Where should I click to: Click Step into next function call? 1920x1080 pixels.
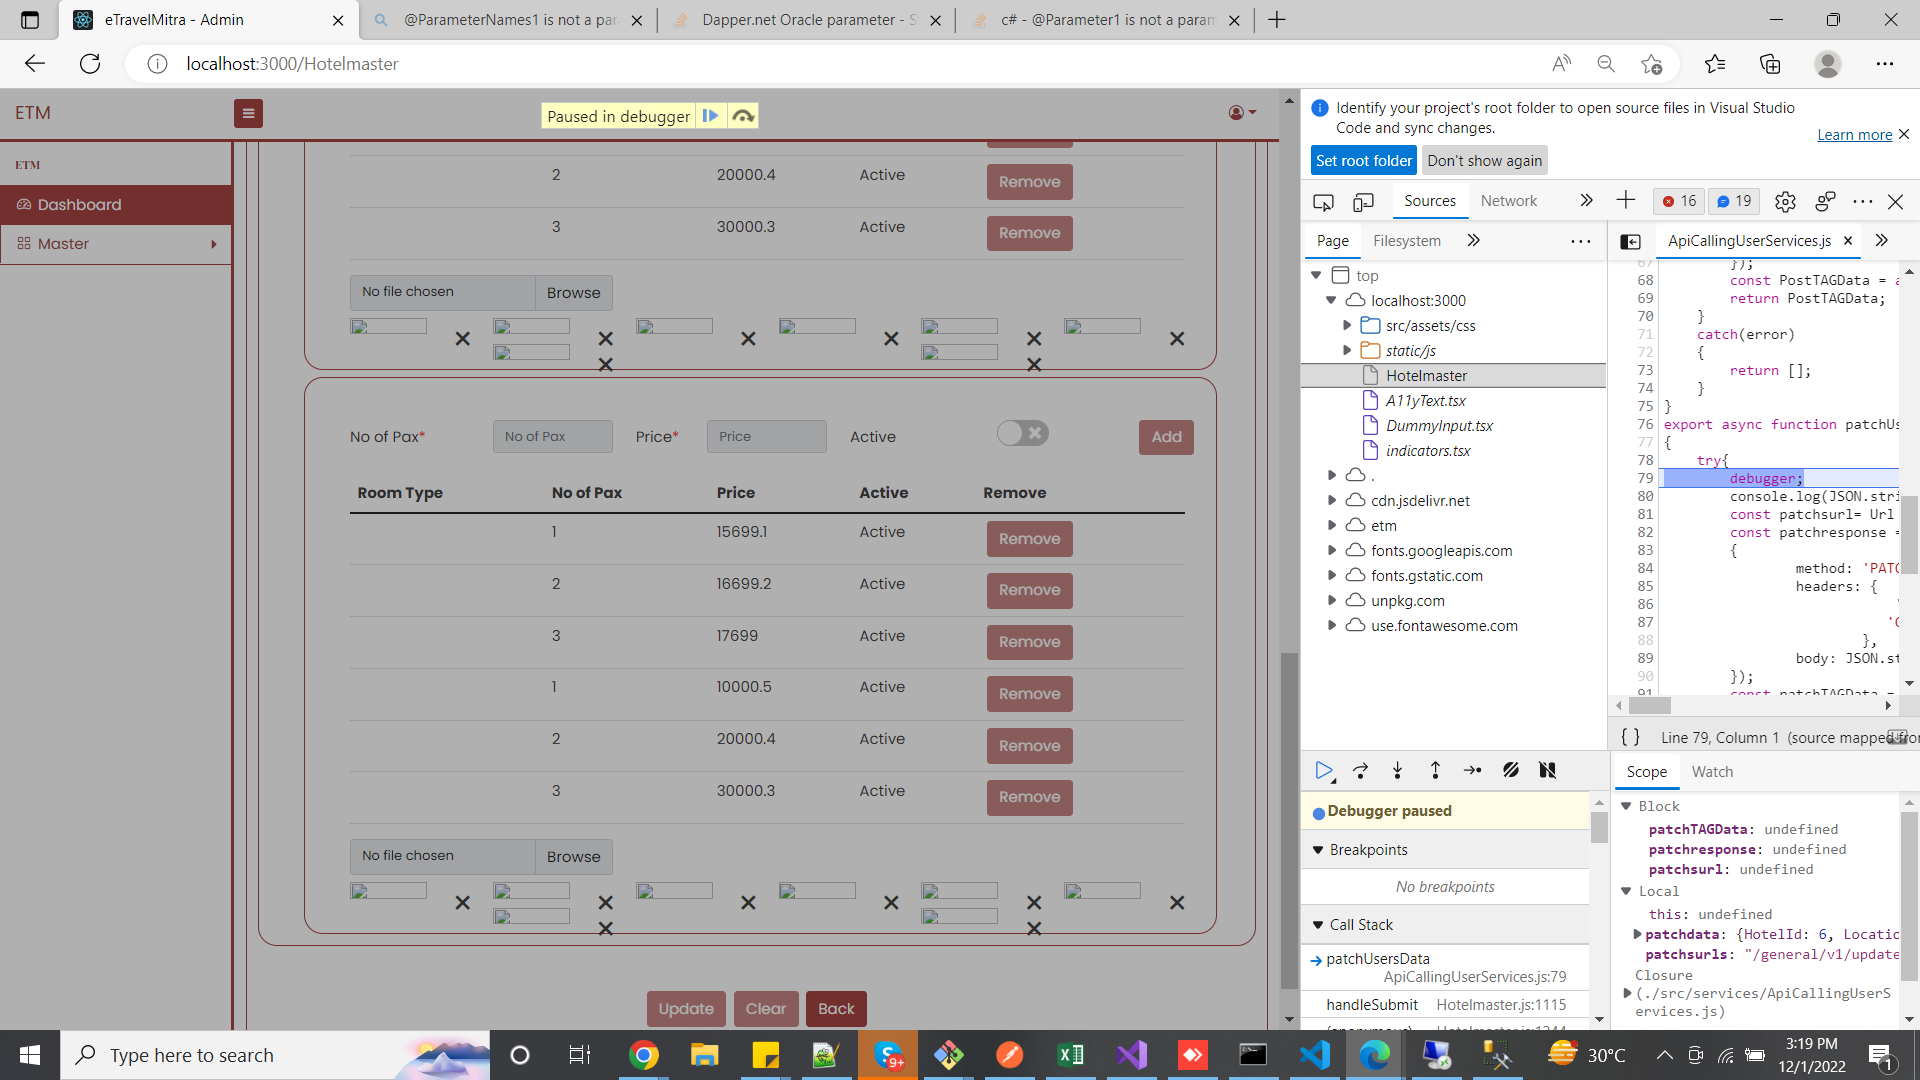1397,770
